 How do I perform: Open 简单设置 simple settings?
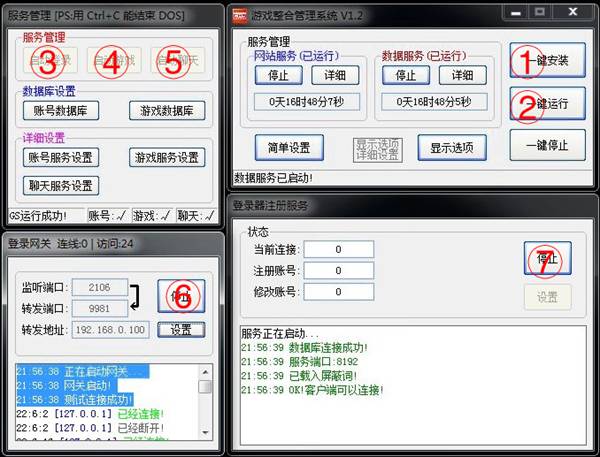[289, 147]
